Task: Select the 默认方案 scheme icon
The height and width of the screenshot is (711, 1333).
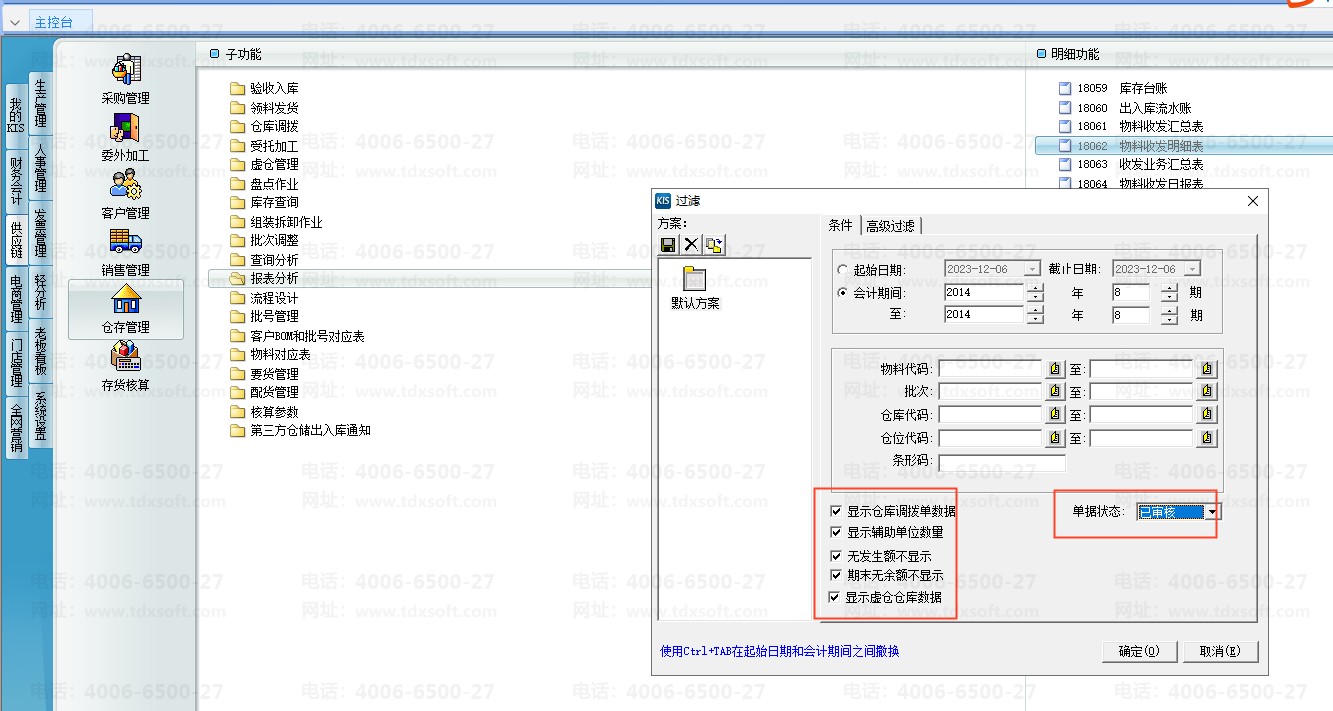Action: pos(695,289)
